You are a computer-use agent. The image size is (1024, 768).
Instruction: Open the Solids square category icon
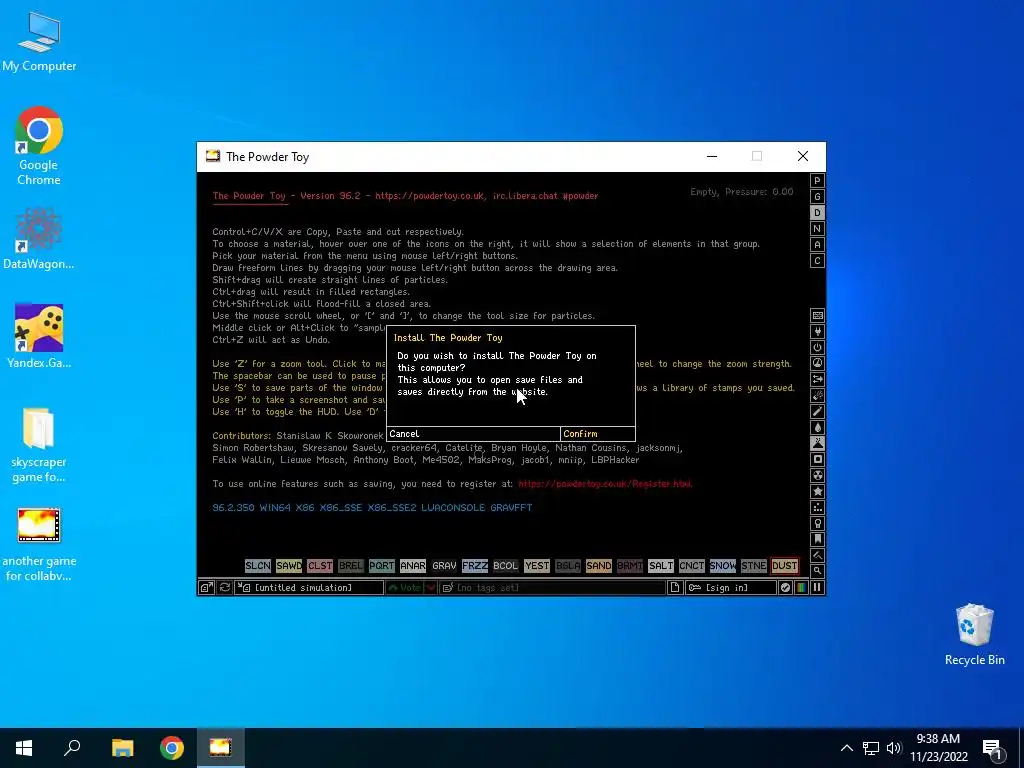click(x=818, y=459)
